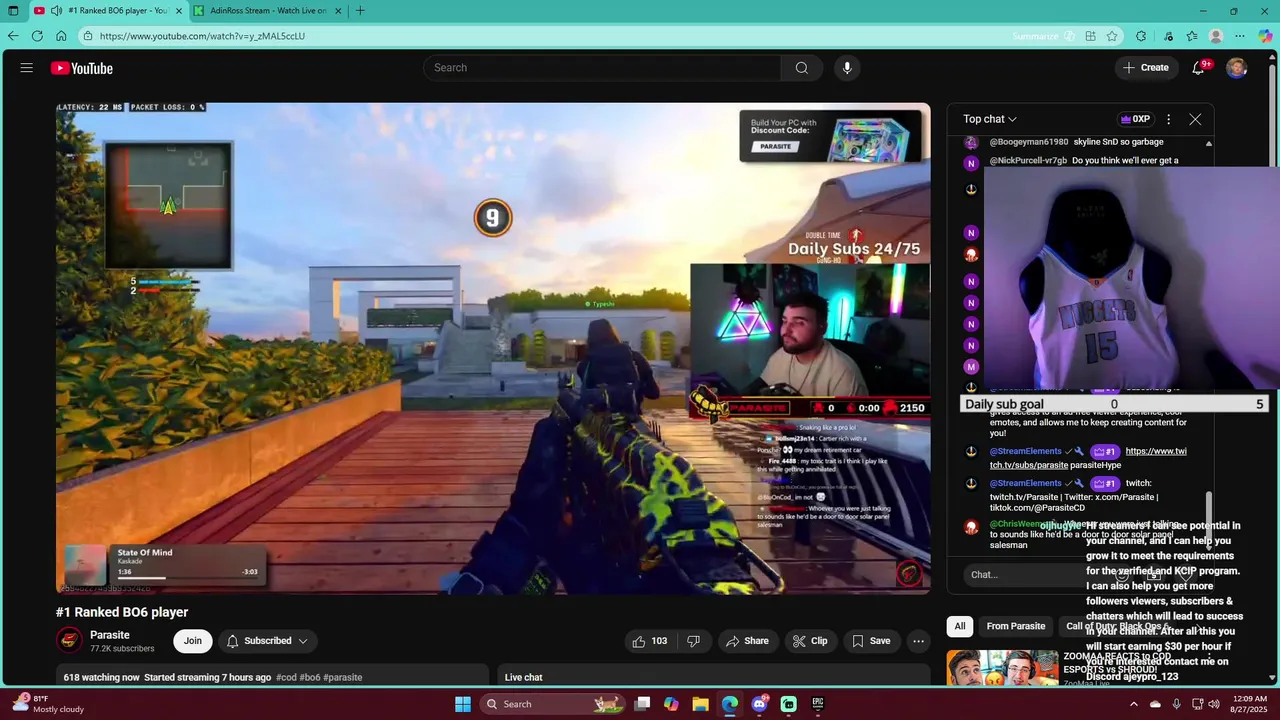
Task: Click the video player area
Action: pyautogui.click(x=493, y=348)
